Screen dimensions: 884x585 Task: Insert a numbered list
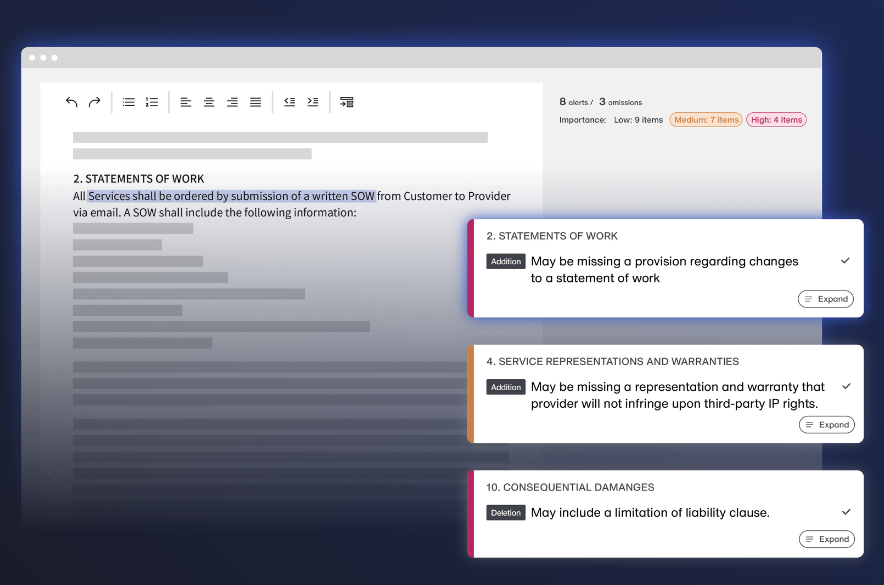(x=152, y=102)
